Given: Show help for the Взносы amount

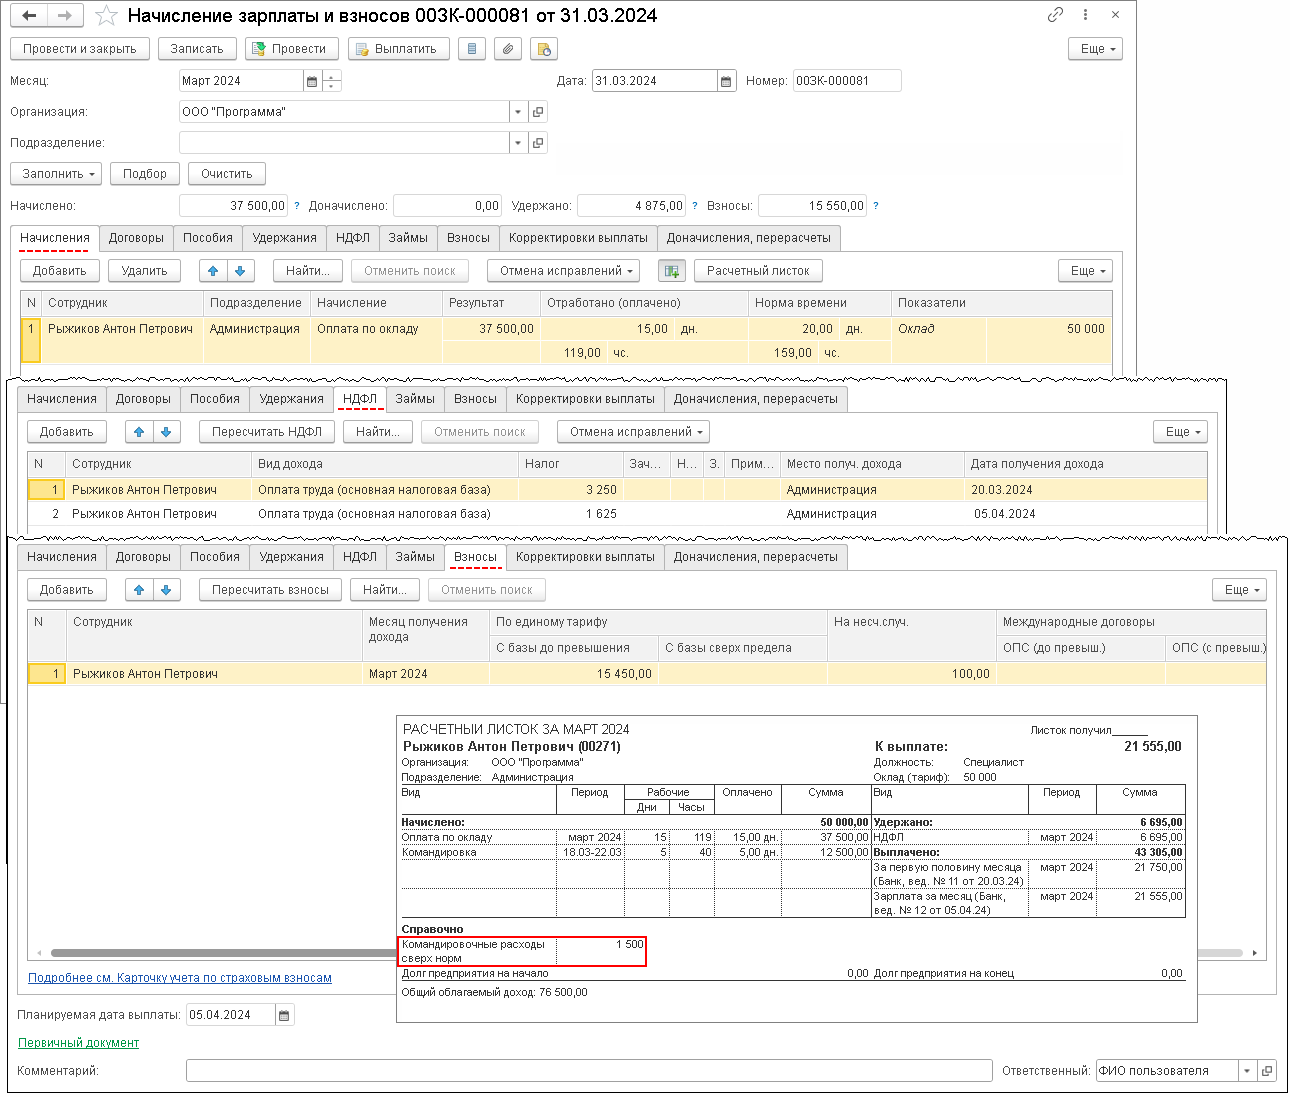Looking at the screenshot, I should 876,206.
